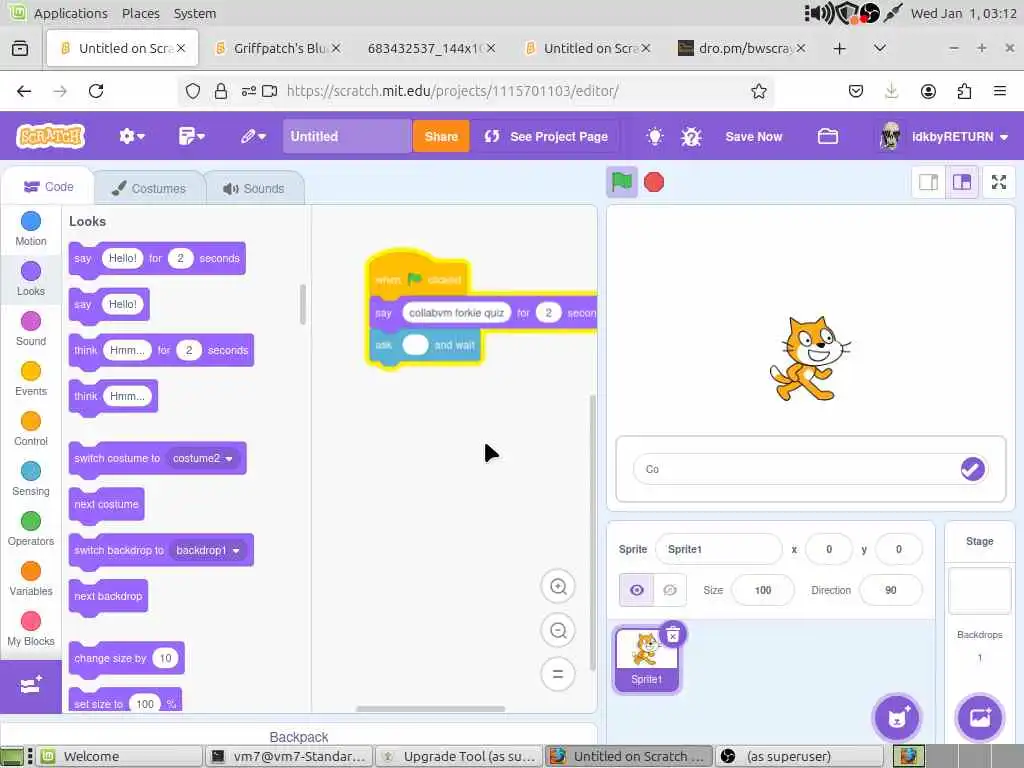Hide the sprite with crossed eye icon
This screenshot has width=1024, height=768.
point(669,590)
